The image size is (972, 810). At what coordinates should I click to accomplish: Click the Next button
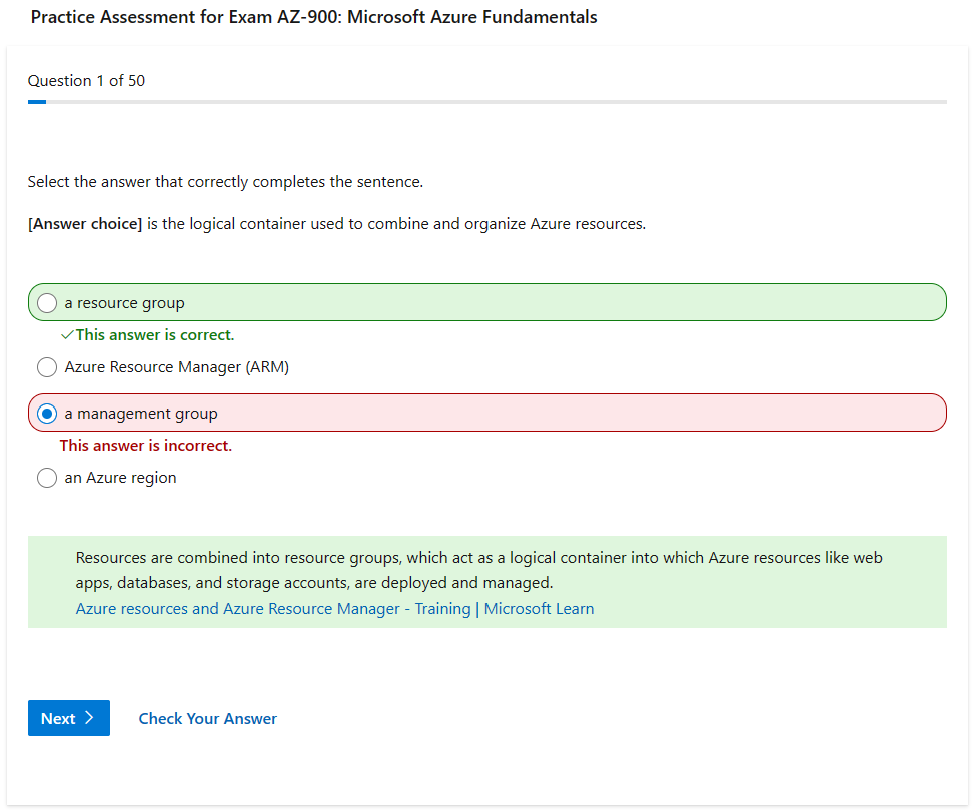68,718
